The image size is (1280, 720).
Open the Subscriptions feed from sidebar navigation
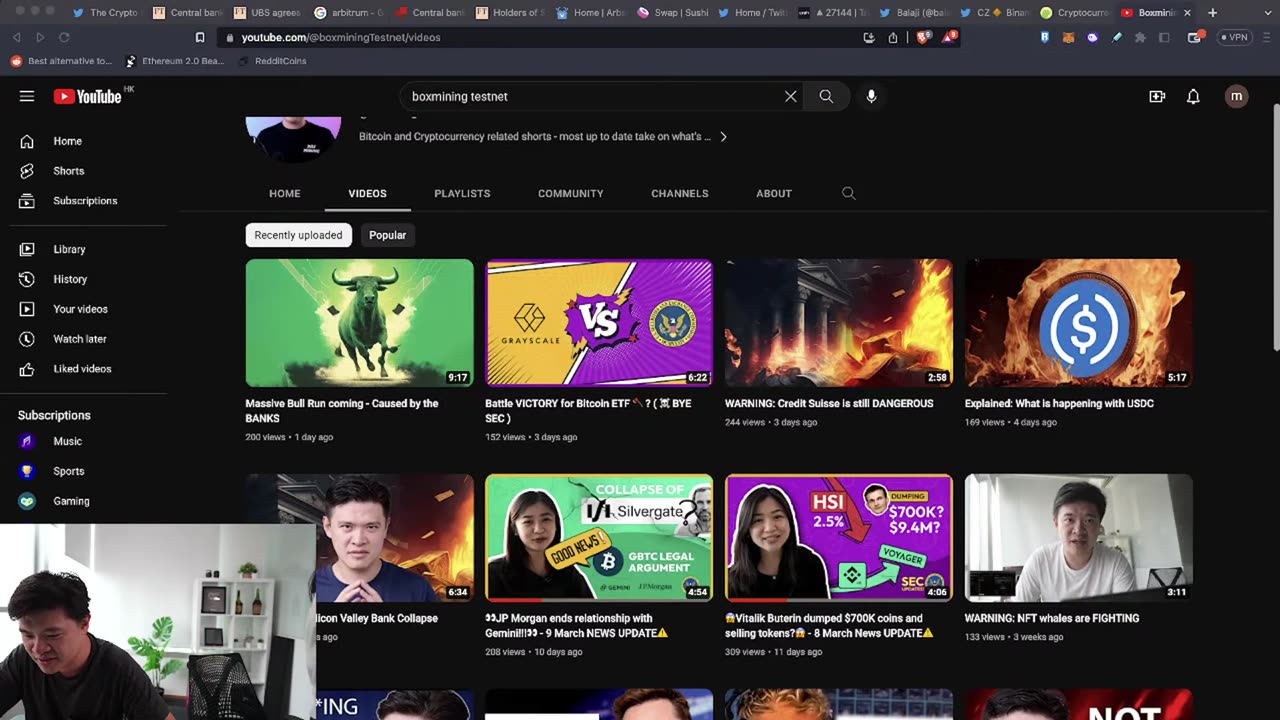point(84,201)
